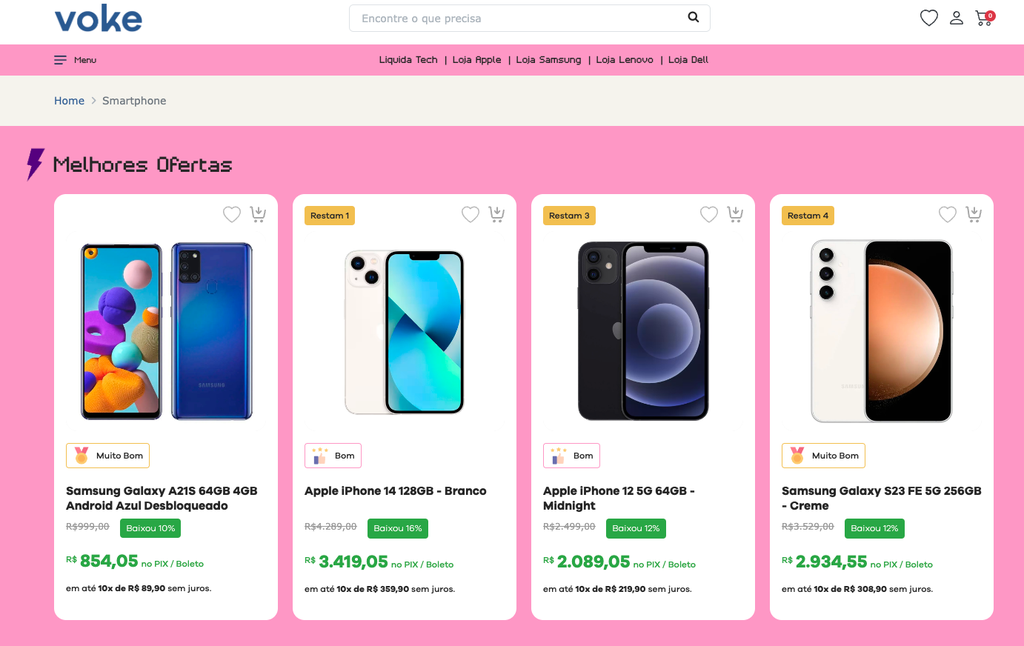Click the search magnifier icon
The image size is (1024, 646).
(693, 18)
